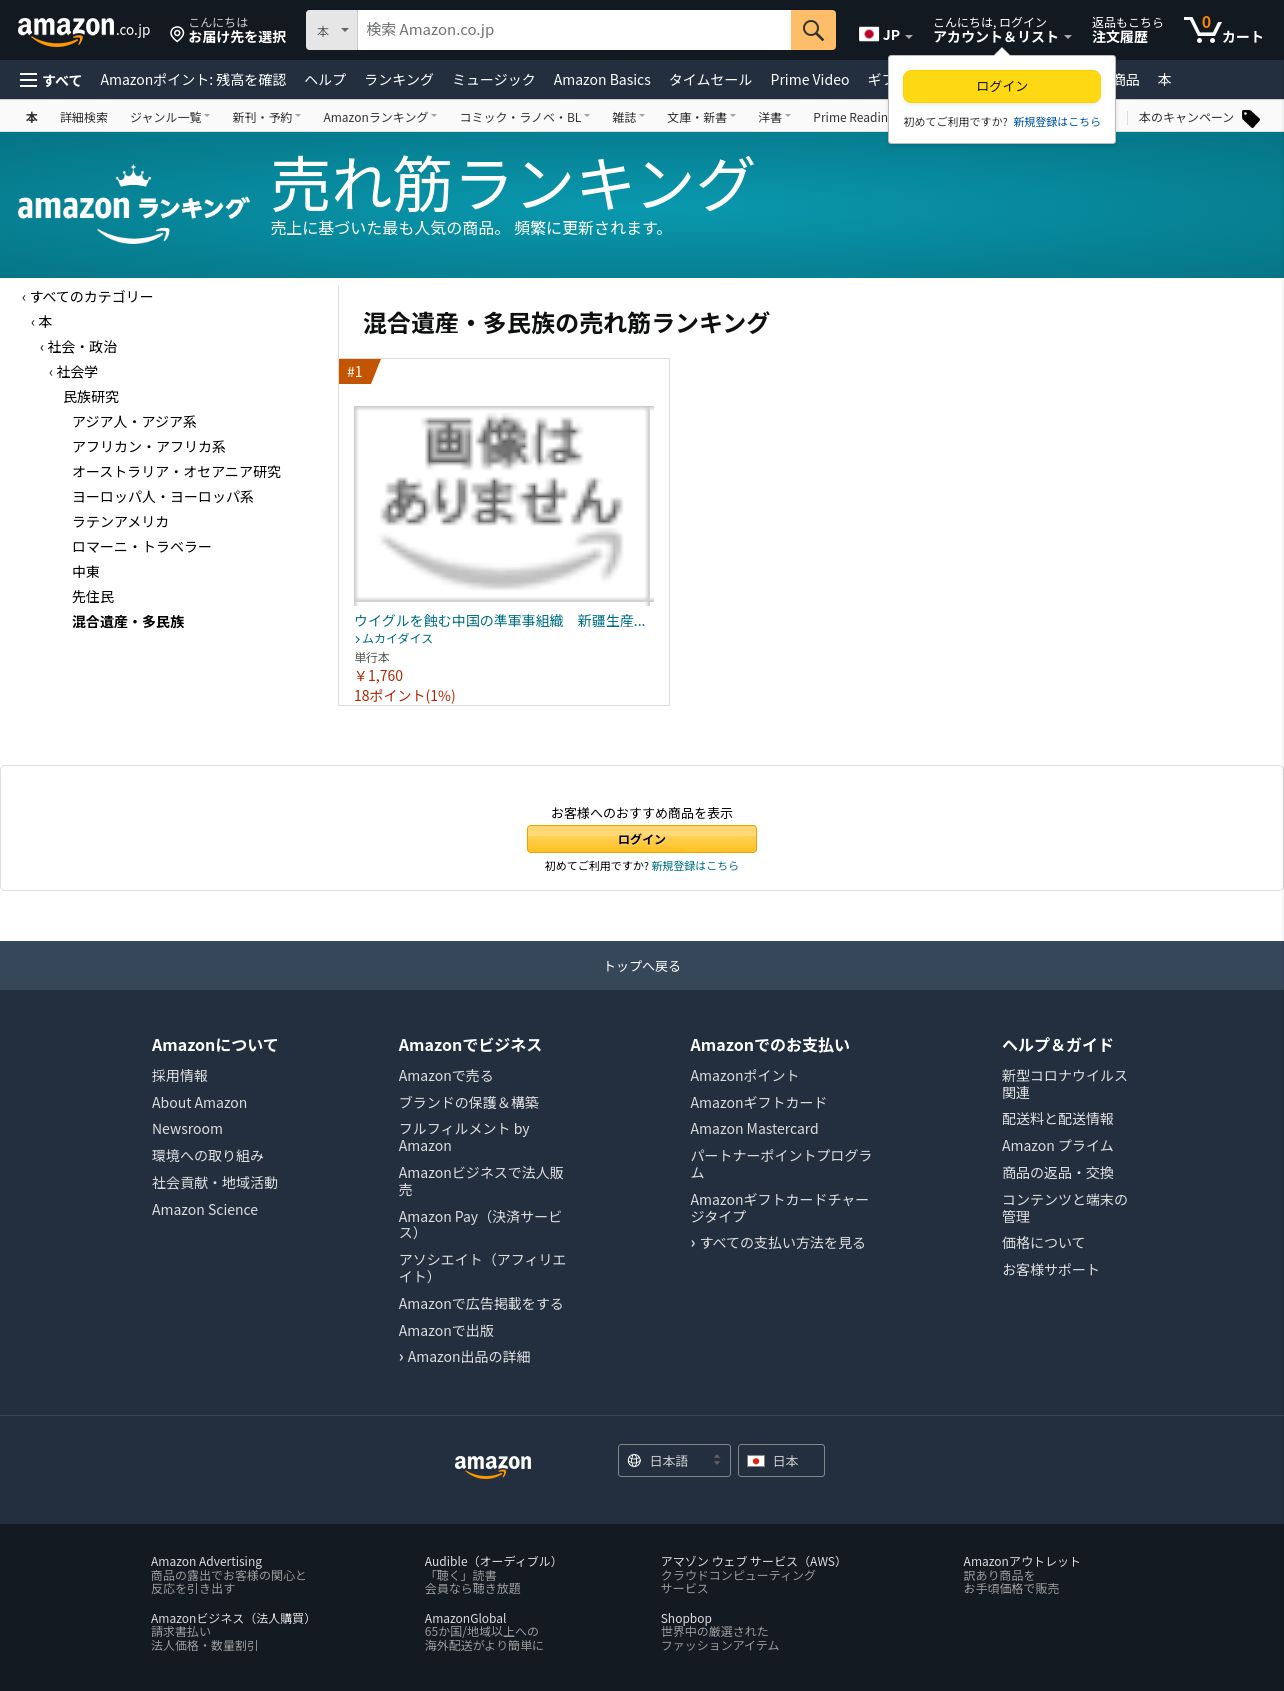Click 新規登録はこちら below the bottom login
The image size is (1284, 1691).
695,866
